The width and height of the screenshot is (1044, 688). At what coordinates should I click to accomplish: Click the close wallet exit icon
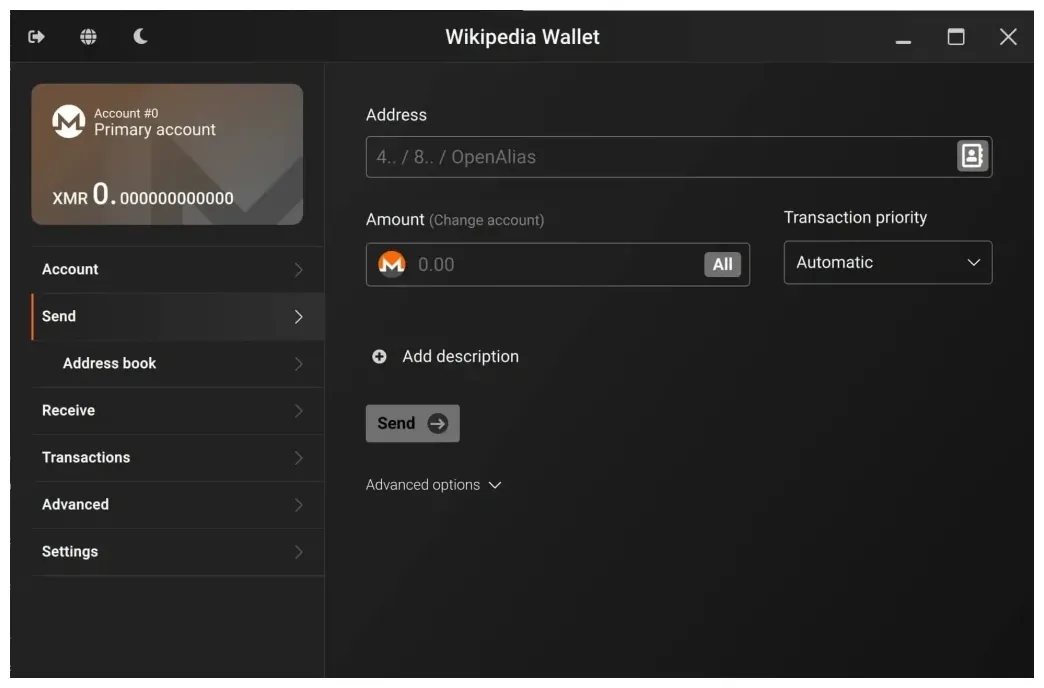[37, 37]
